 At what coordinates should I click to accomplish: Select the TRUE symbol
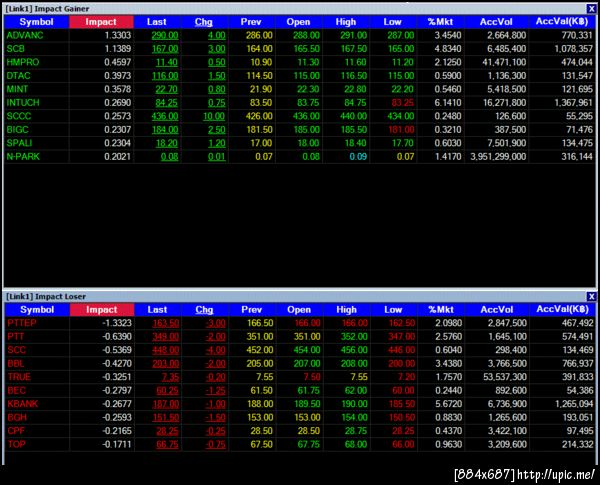coord(19,377)
